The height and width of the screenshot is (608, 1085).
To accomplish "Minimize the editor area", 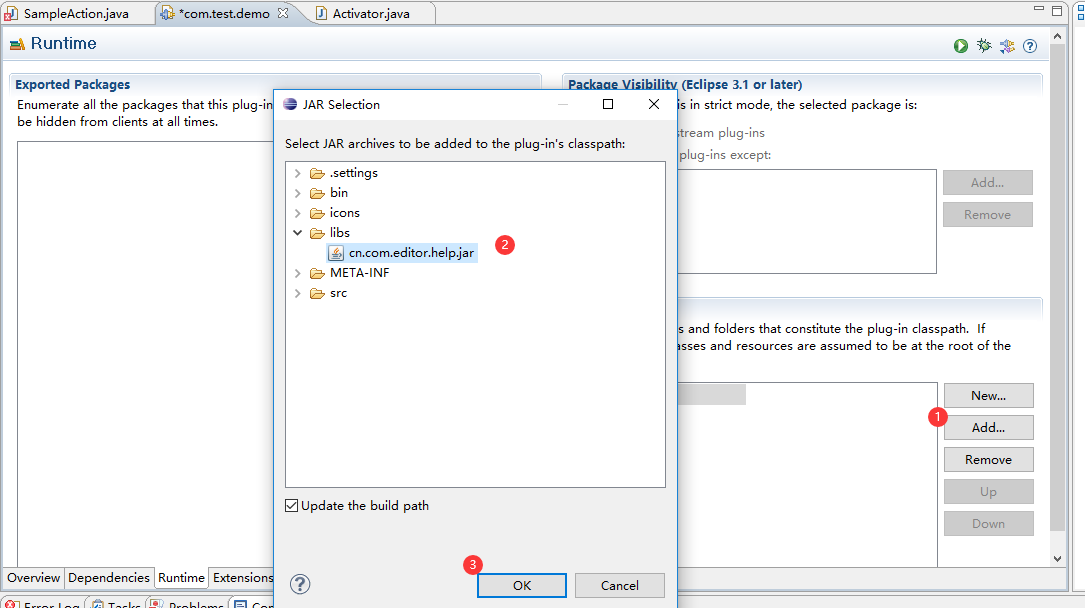I will click(1039, 9).
